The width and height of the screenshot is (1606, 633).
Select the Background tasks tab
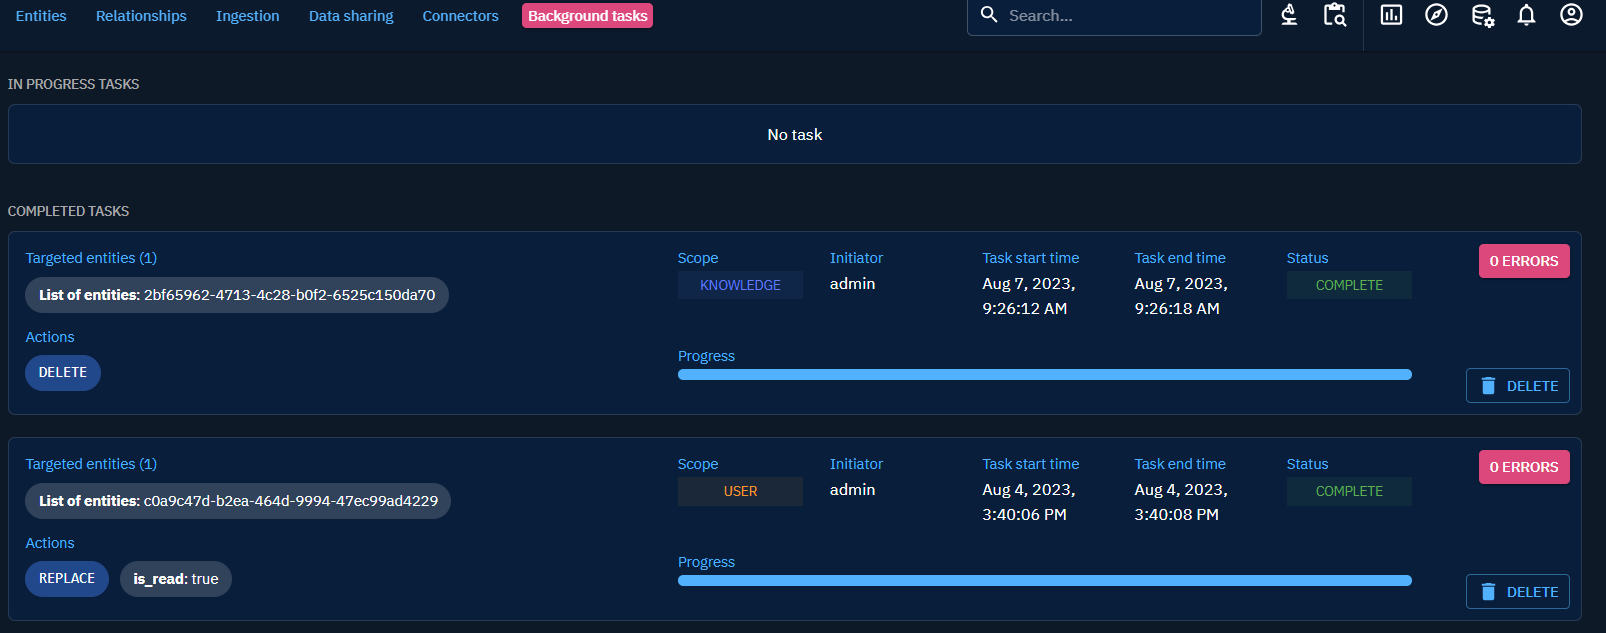point(587,16)
